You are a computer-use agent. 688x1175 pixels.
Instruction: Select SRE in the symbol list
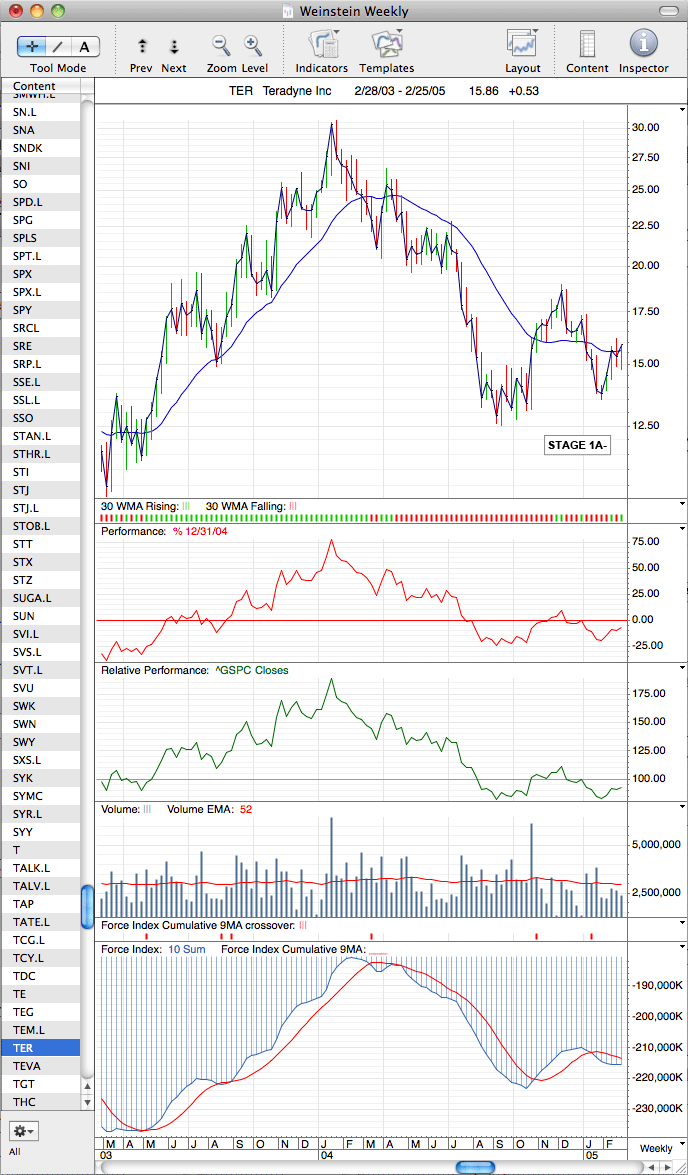coord(40,345)
